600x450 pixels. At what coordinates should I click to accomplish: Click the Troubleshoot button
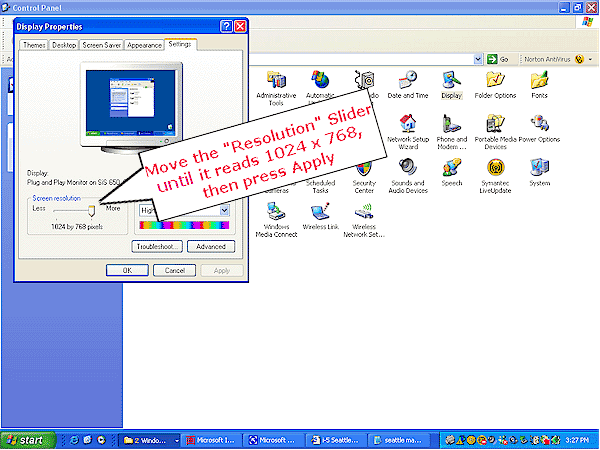click(x=157, y=247)
